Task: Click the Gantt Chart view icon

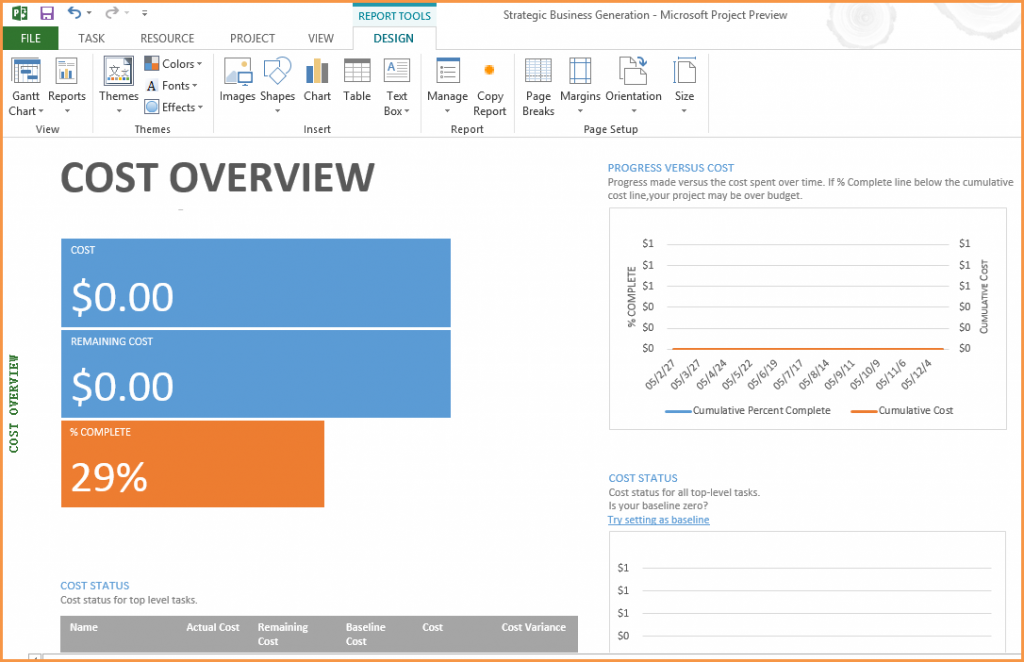Action: click(x=26, y=71)
